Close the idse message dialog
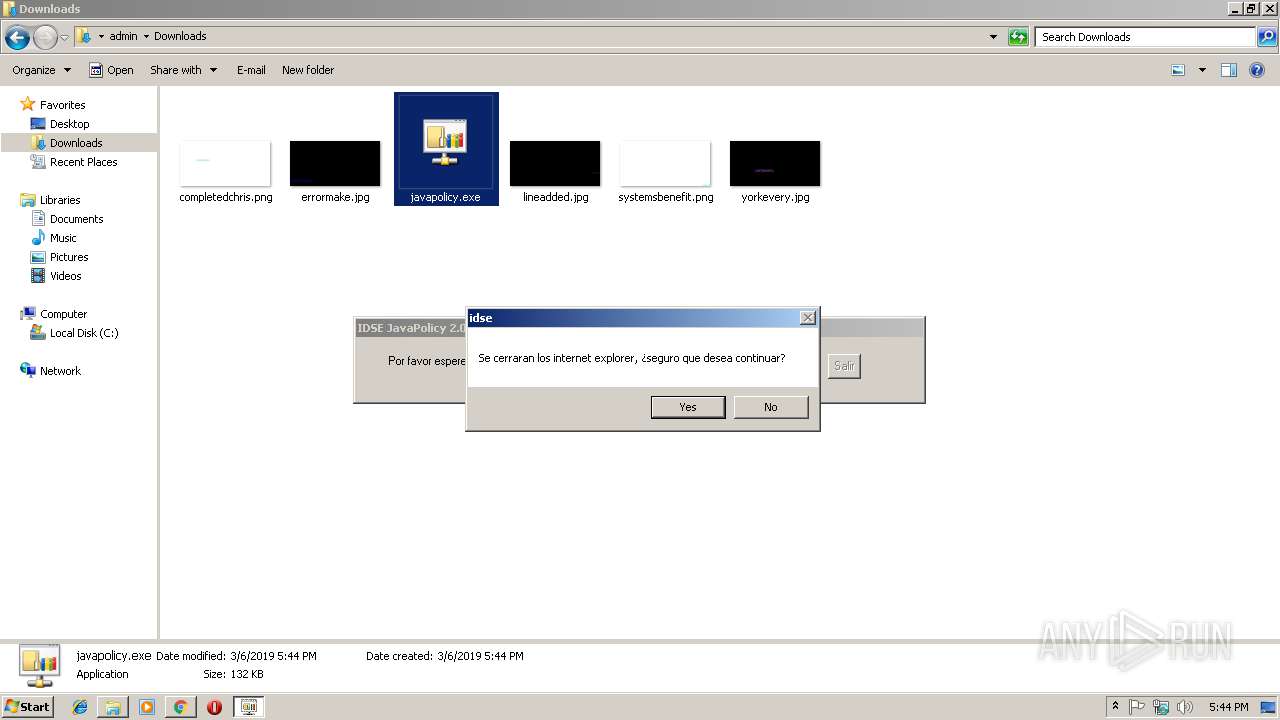Screen dimensions: 1280x720 [x=808, y=317]
